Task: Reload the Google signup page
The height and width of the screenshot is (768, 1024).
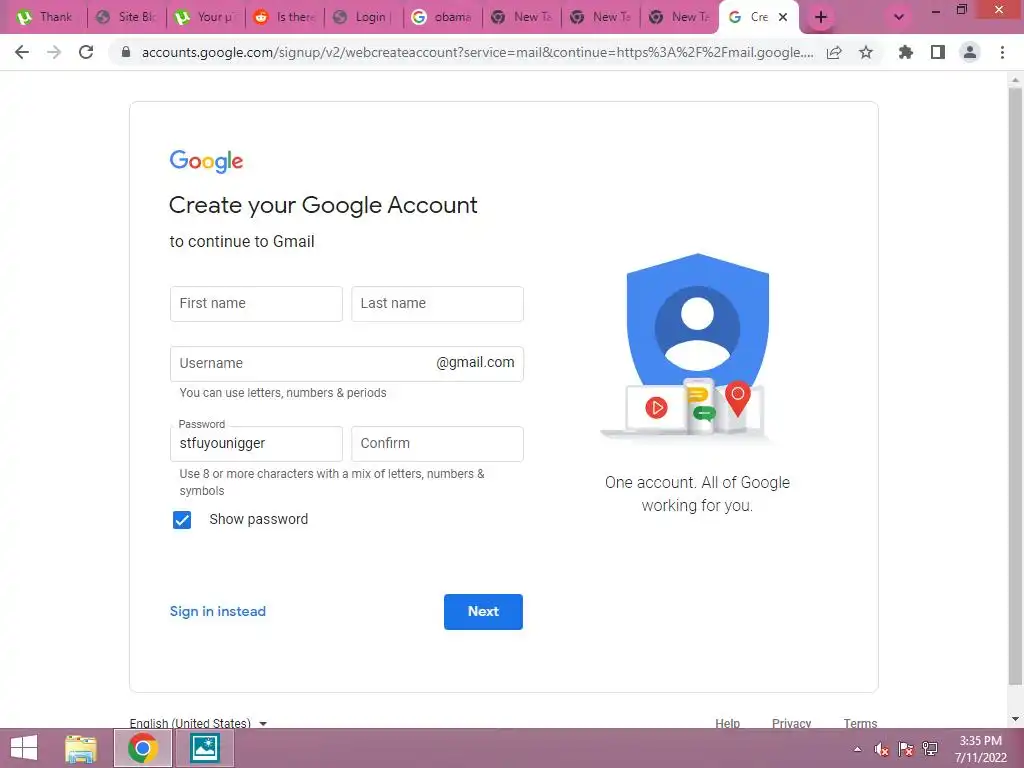Action: click(x=86, y=52)
